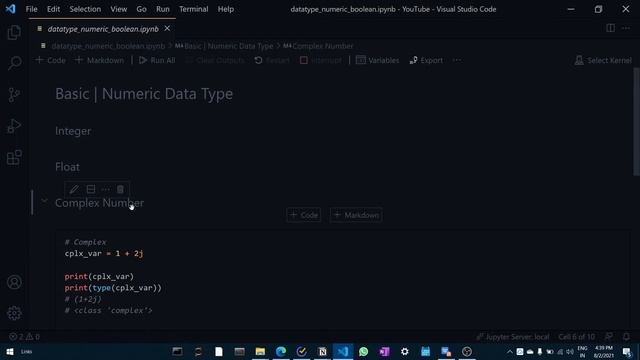Click Cell 6 of 10 status item

coord(576,337)
